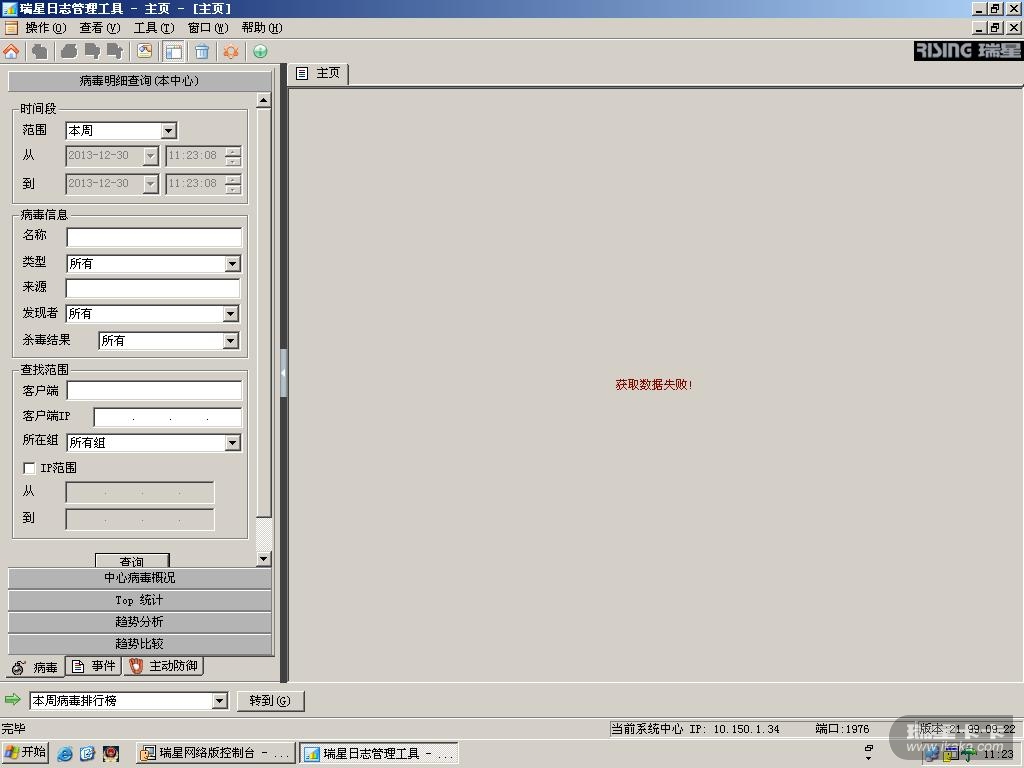Switch to the 主动防御 bottom tab
Image resolution: width=1024 pixels, height=768 pixels.
pyautogui.click(x=164, y=666)
